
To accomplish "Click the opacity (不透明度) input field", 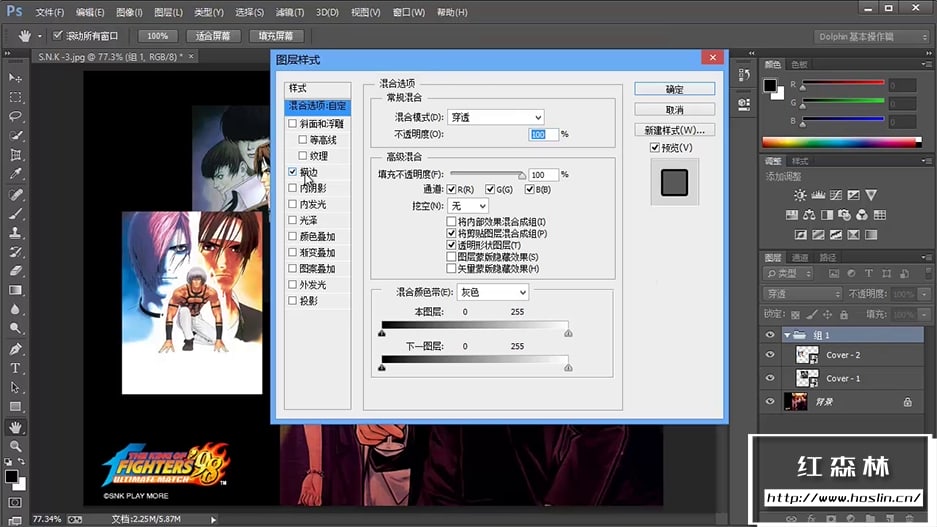I will (x=543, y=134).
